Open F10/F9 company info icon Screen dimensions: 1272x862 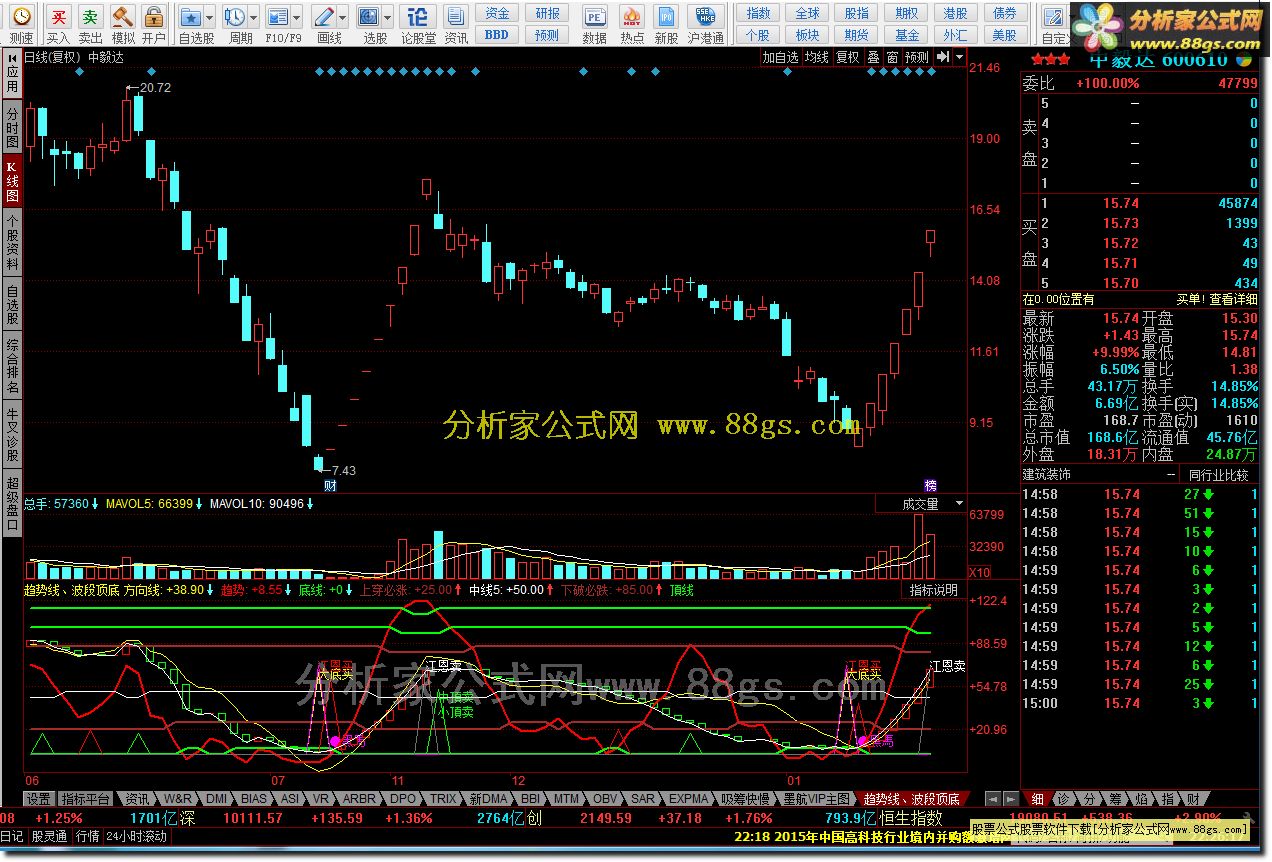(x=280, y=17)
